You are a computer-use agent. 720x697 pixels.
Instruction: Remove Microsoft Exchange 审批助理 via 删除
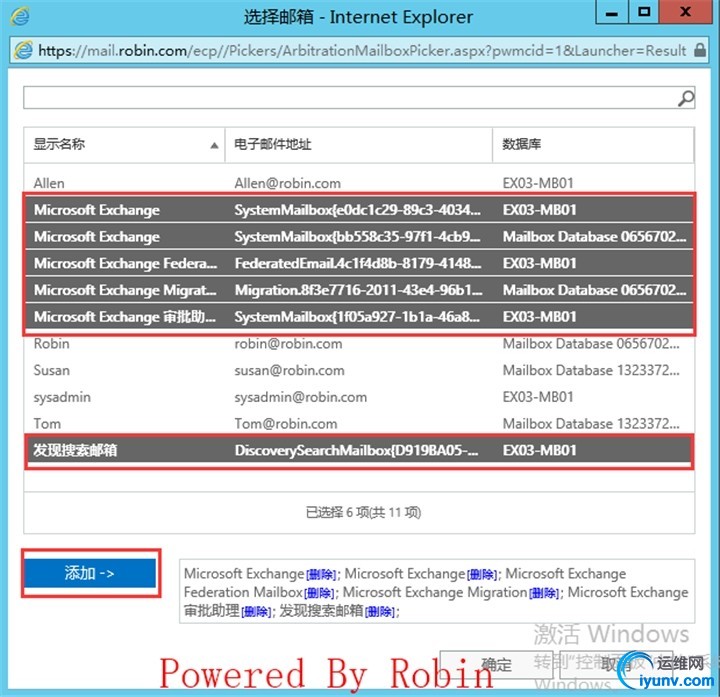click(256, 612)
